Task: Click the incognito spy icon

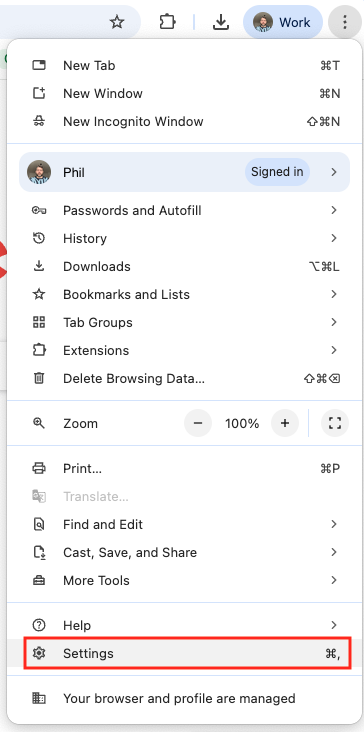Action: [x=39, y=121]
